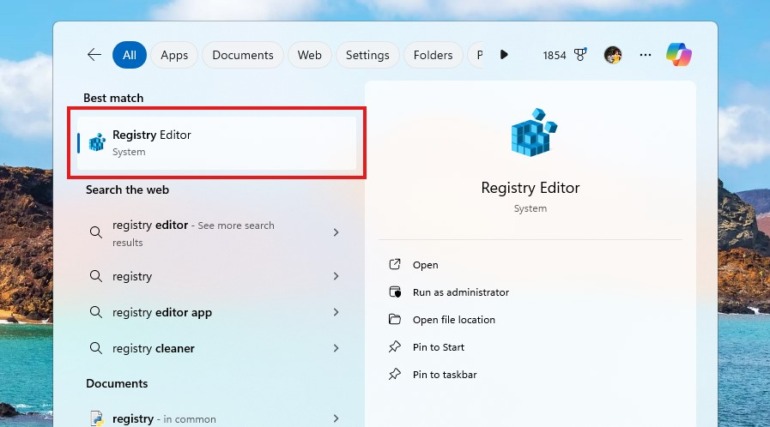Expand the registry document chevron
The image size is (770, 427).
point(336,419)
